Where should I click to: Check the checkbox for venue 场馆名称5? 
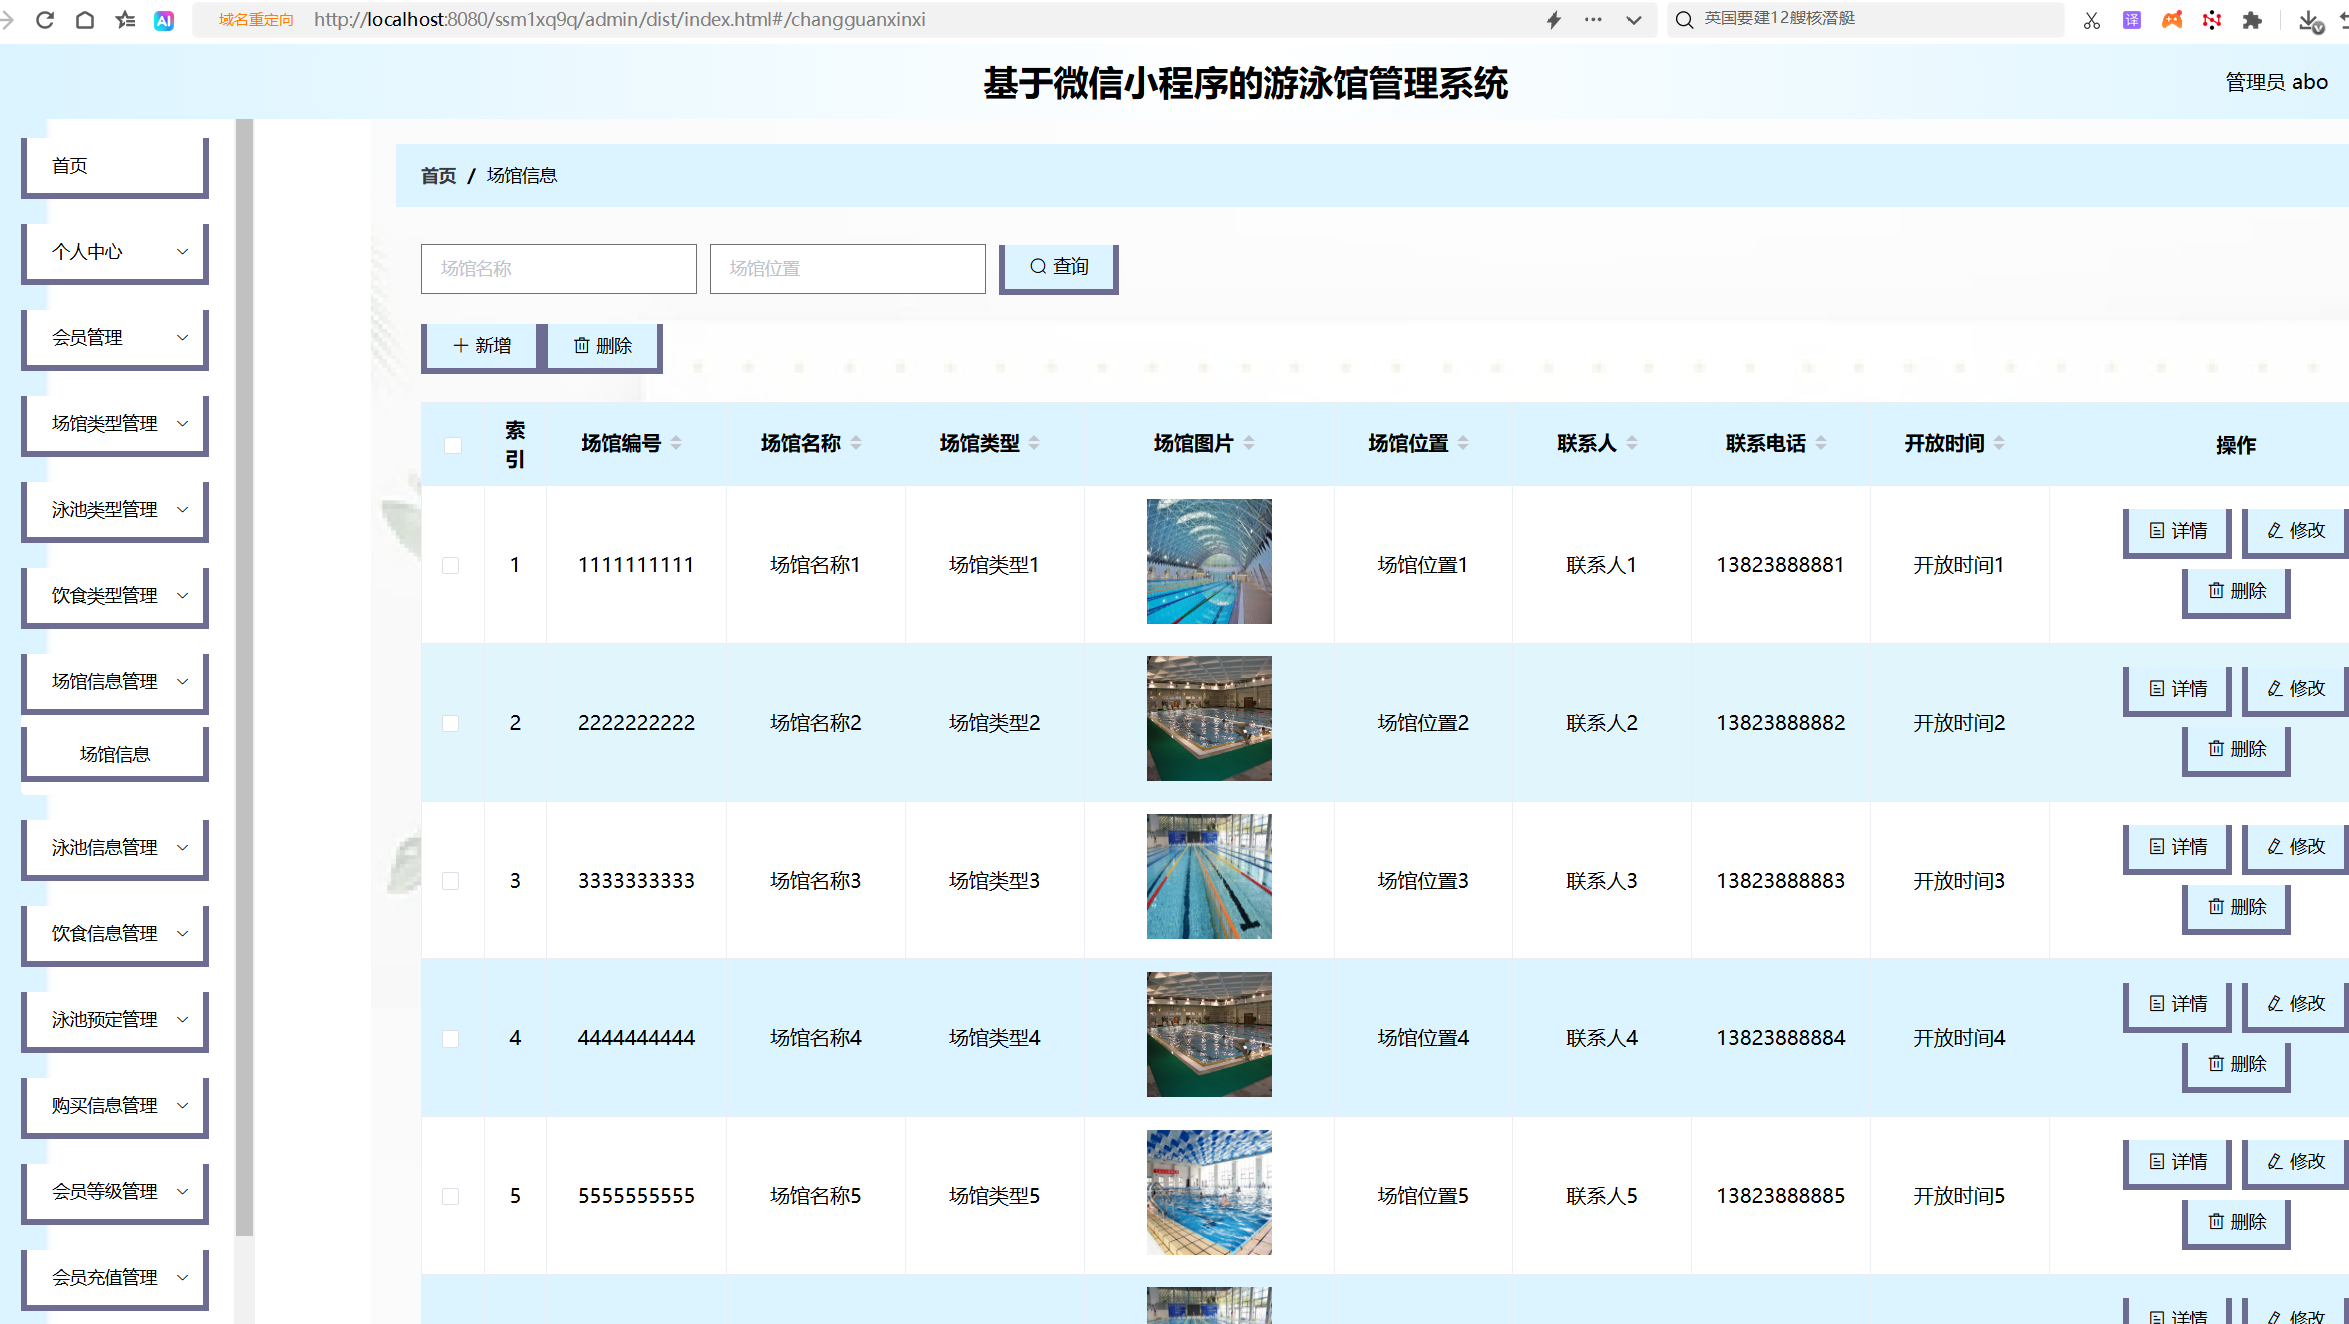(451, 1196)
